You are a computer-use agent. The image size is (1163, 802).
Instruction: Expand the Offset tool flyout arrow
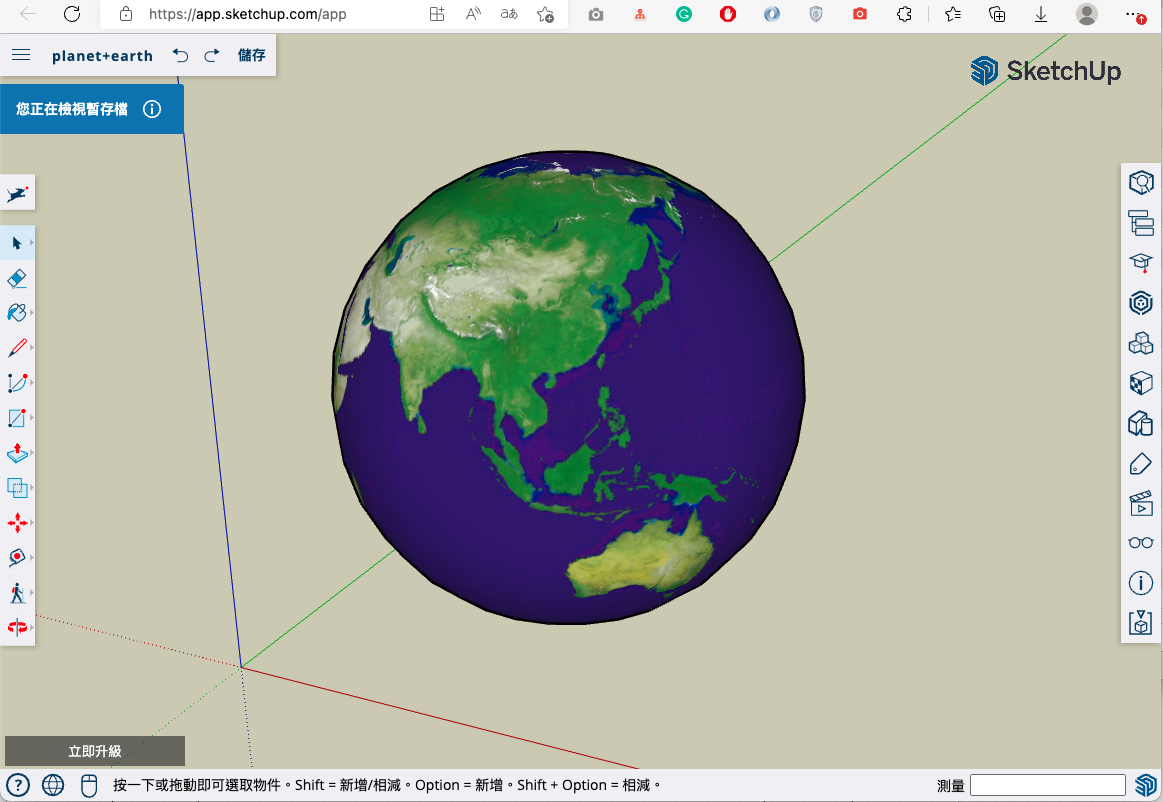point(32,487)
